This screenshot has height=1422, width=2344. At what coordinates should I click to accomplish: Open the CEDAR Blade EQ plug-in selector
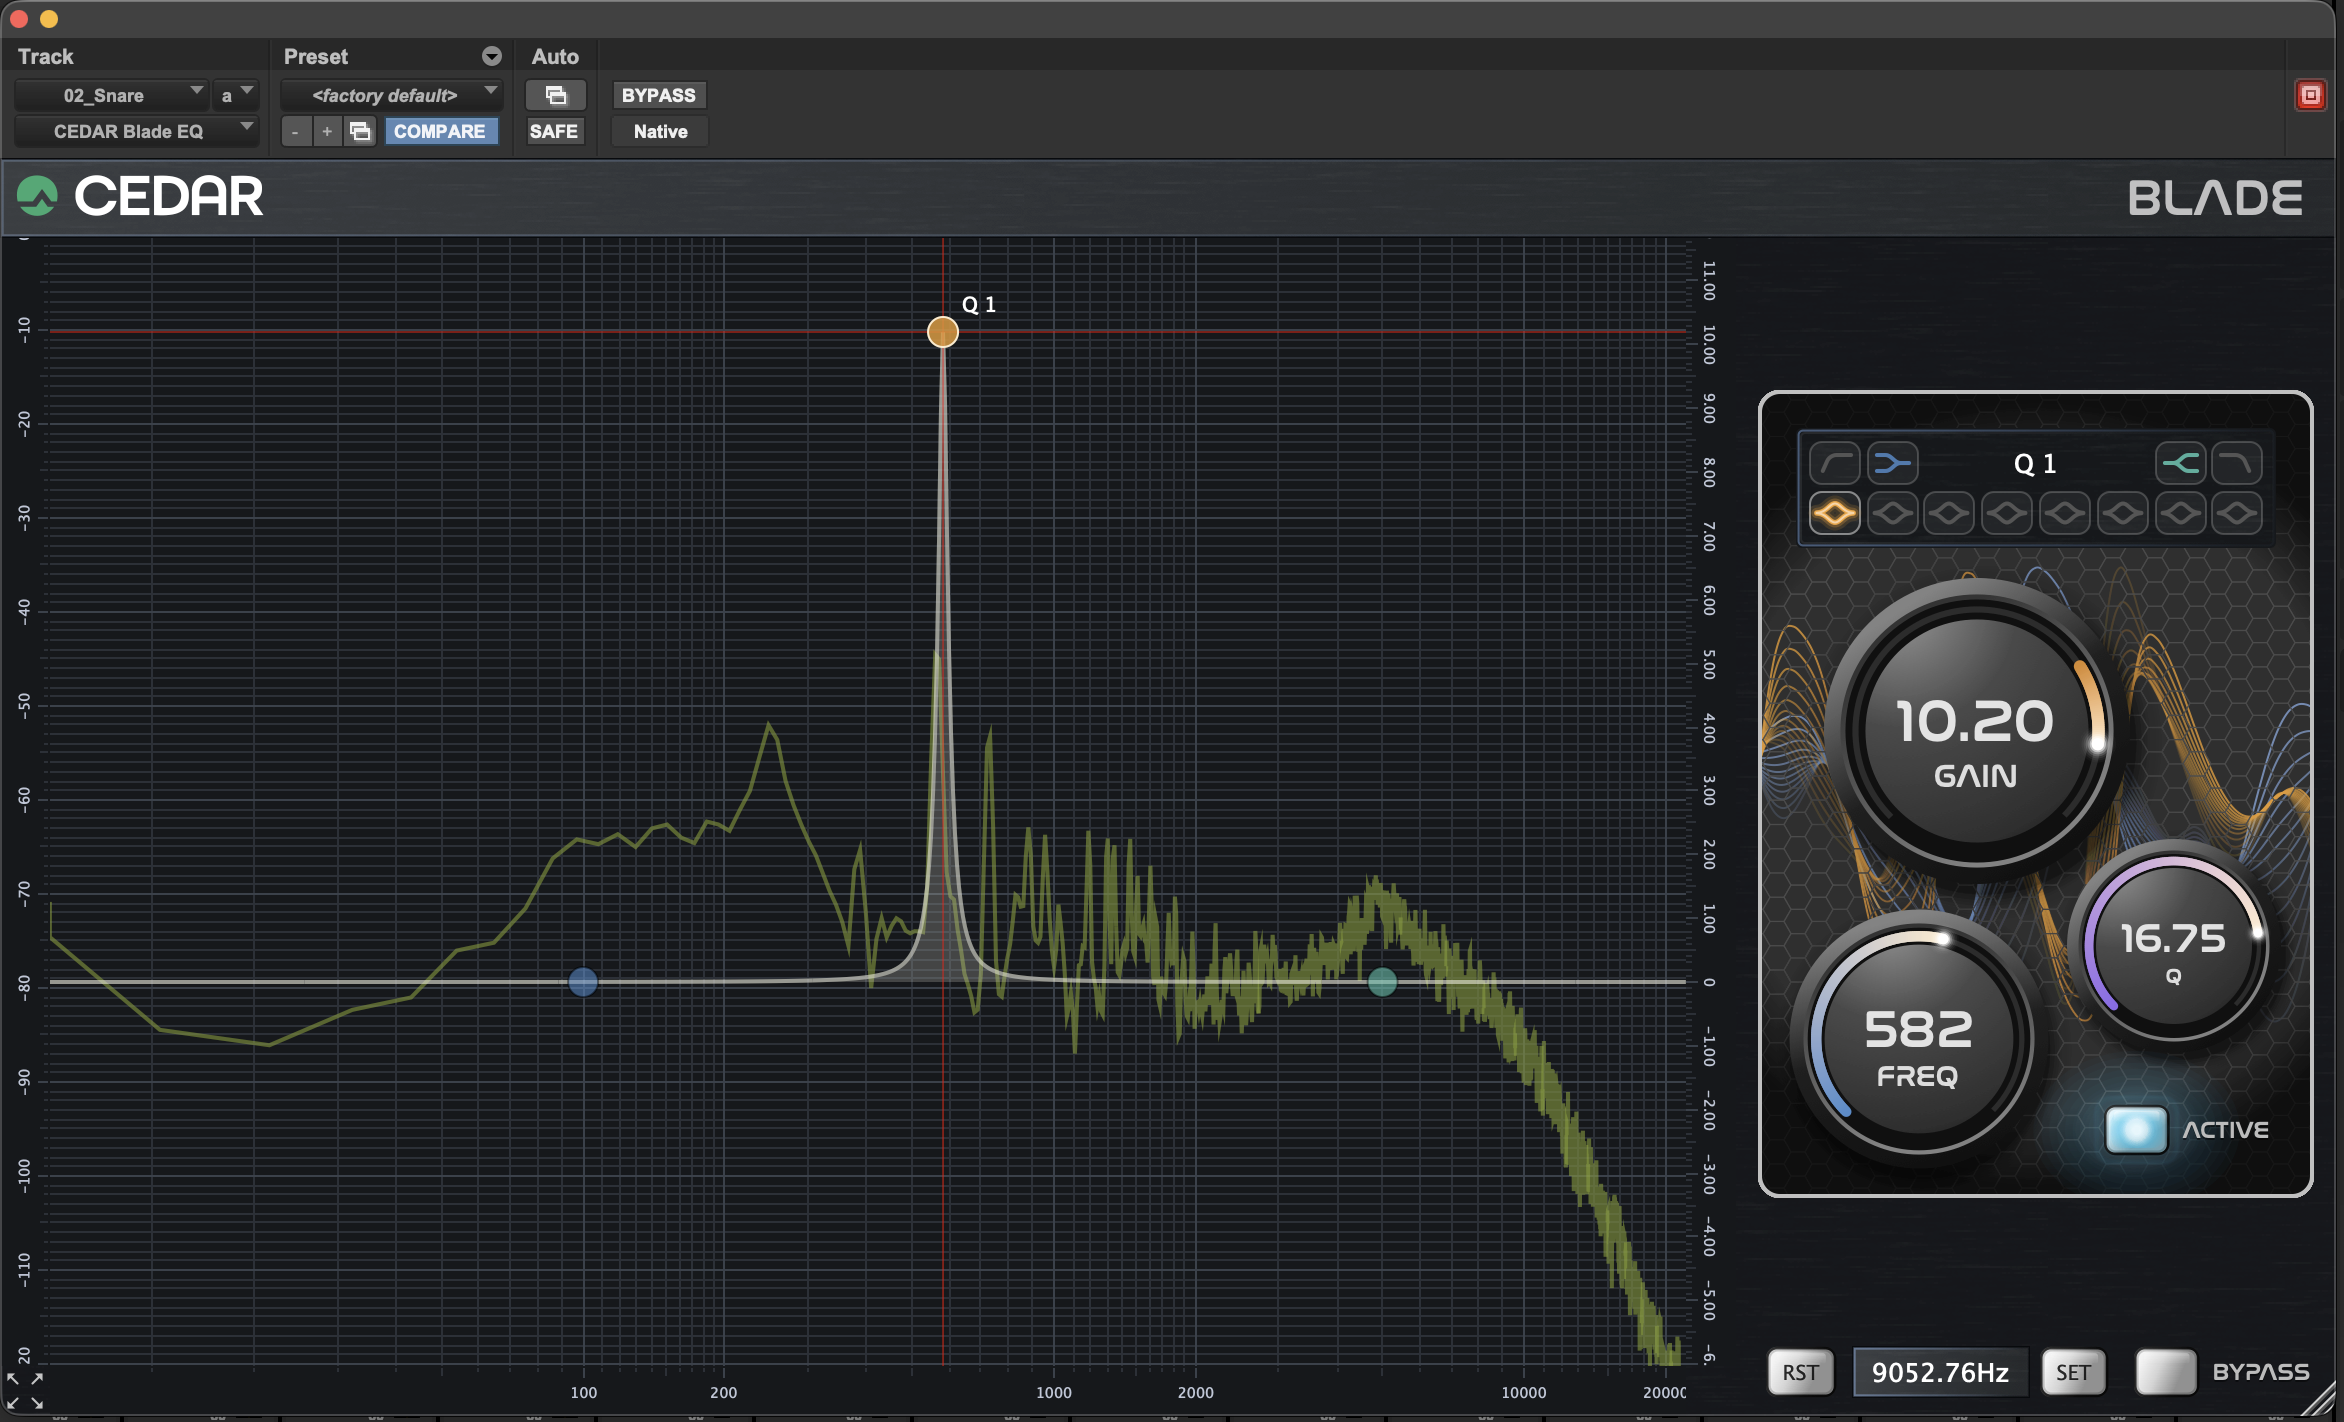pos(137,131)
